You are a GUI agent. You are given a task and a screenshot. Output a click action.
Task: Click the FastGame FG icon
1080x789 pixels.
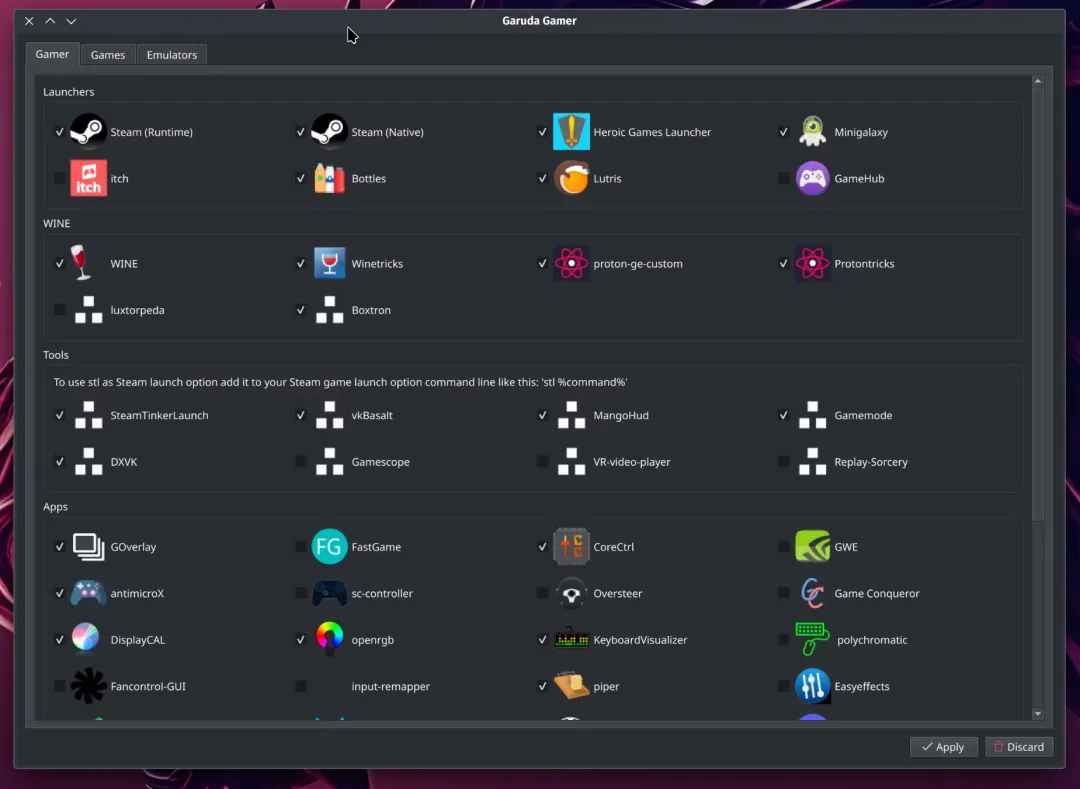coord(329,547)
